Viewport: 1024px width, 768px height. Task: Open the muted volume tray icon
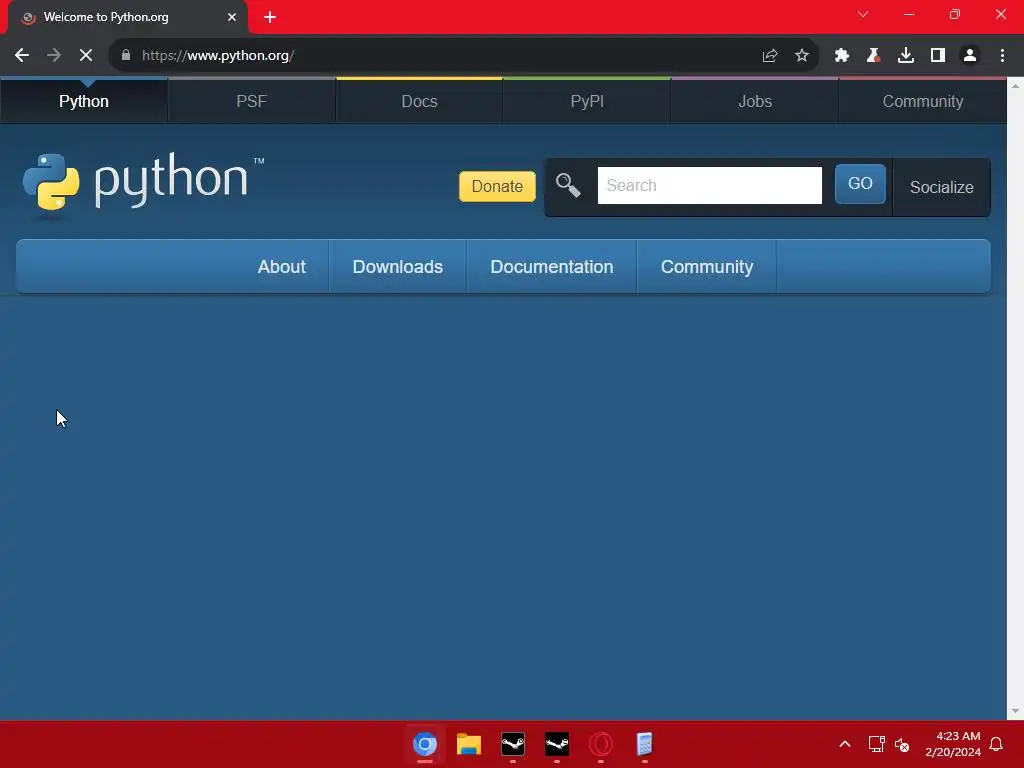coord(902,744)
